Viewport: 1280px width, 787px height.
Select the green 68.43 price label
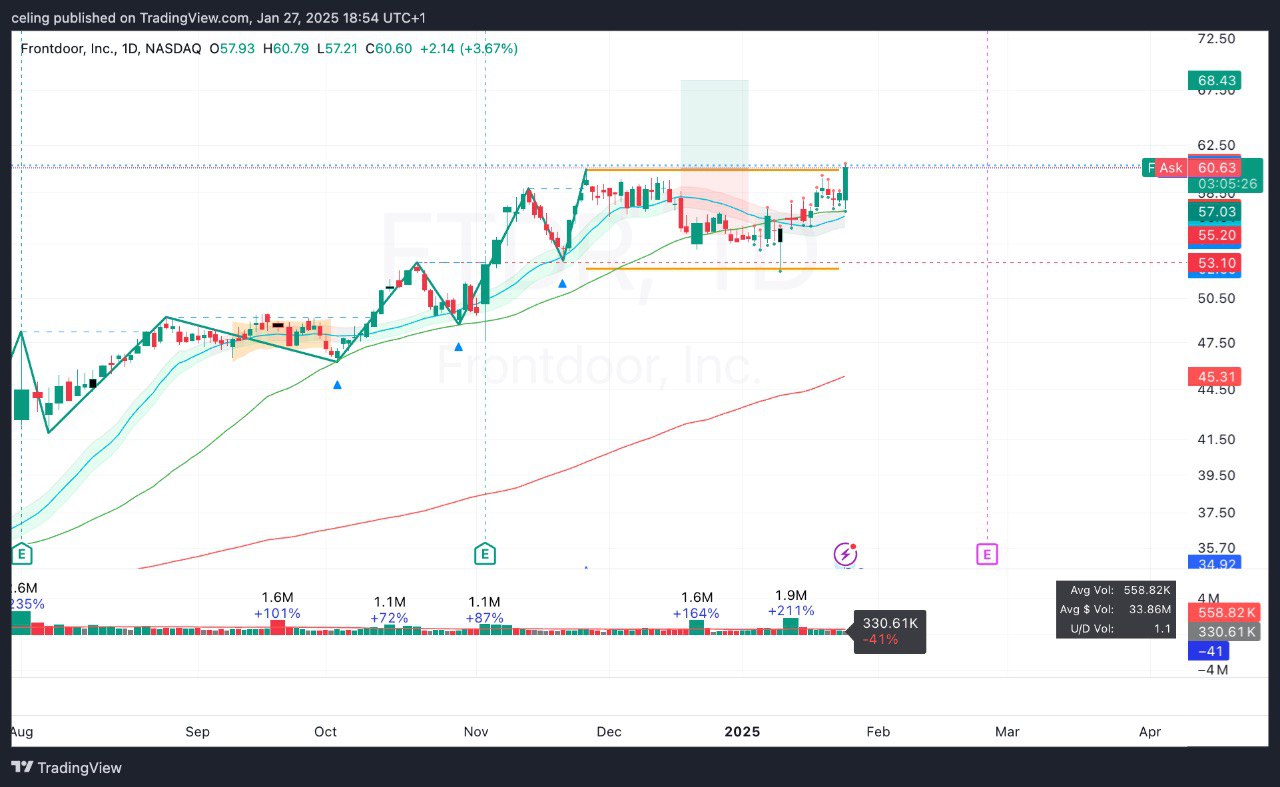tap(1213, 80)
